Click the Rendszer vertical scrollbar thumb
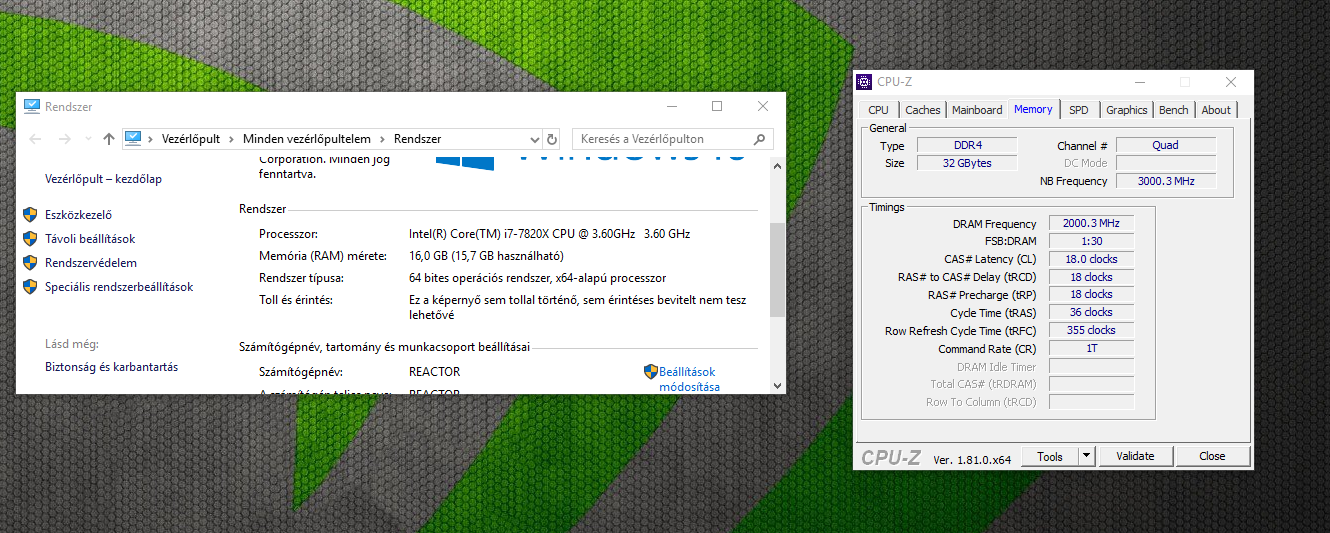The image size is (1330, 533). (x=779, y=270)
